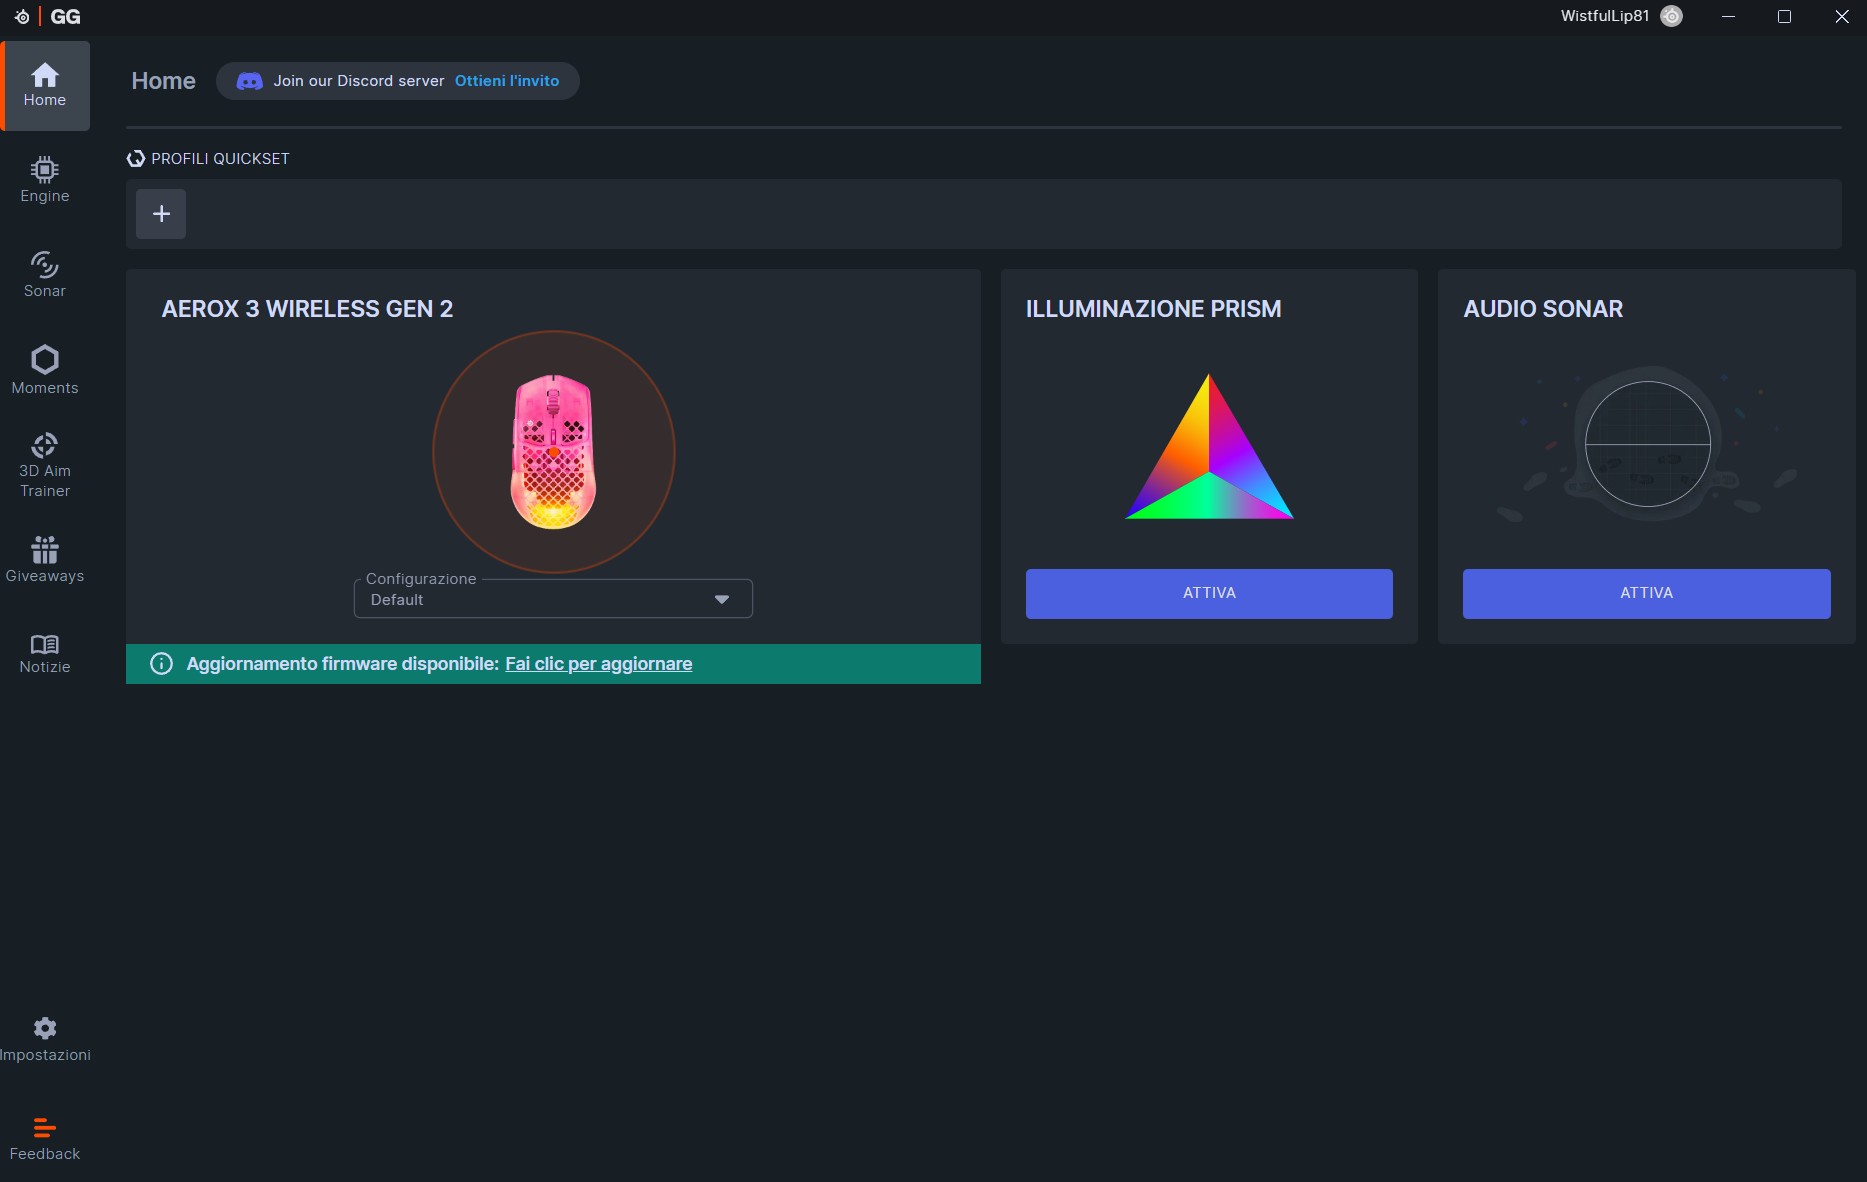The width and height of the screenshot is (1867, 1182).
Task: Open the Giveaways page
Action: point(45,559)
